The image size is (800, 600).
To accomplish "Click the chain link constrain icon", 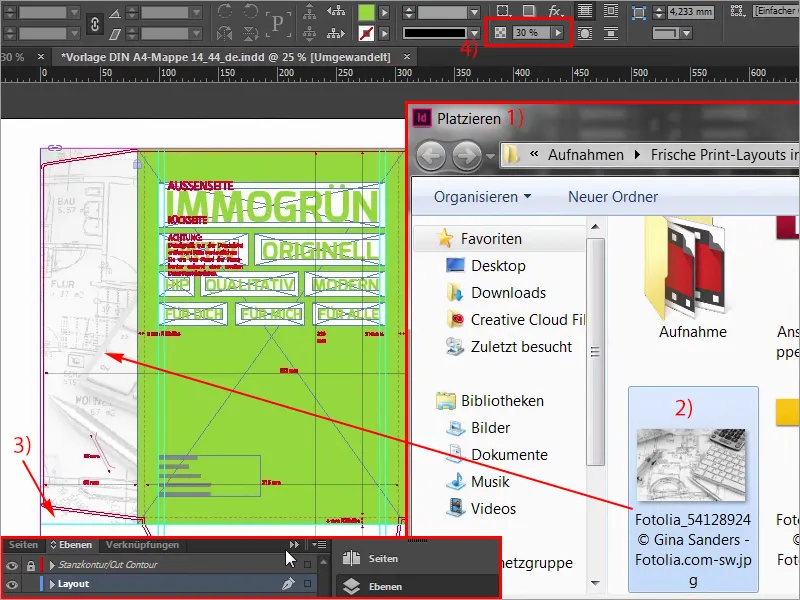I will point(94,21).
